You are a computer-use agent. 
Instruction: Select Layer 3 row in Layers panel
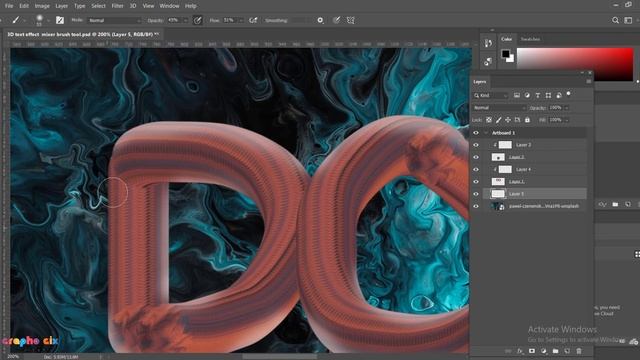535,145
